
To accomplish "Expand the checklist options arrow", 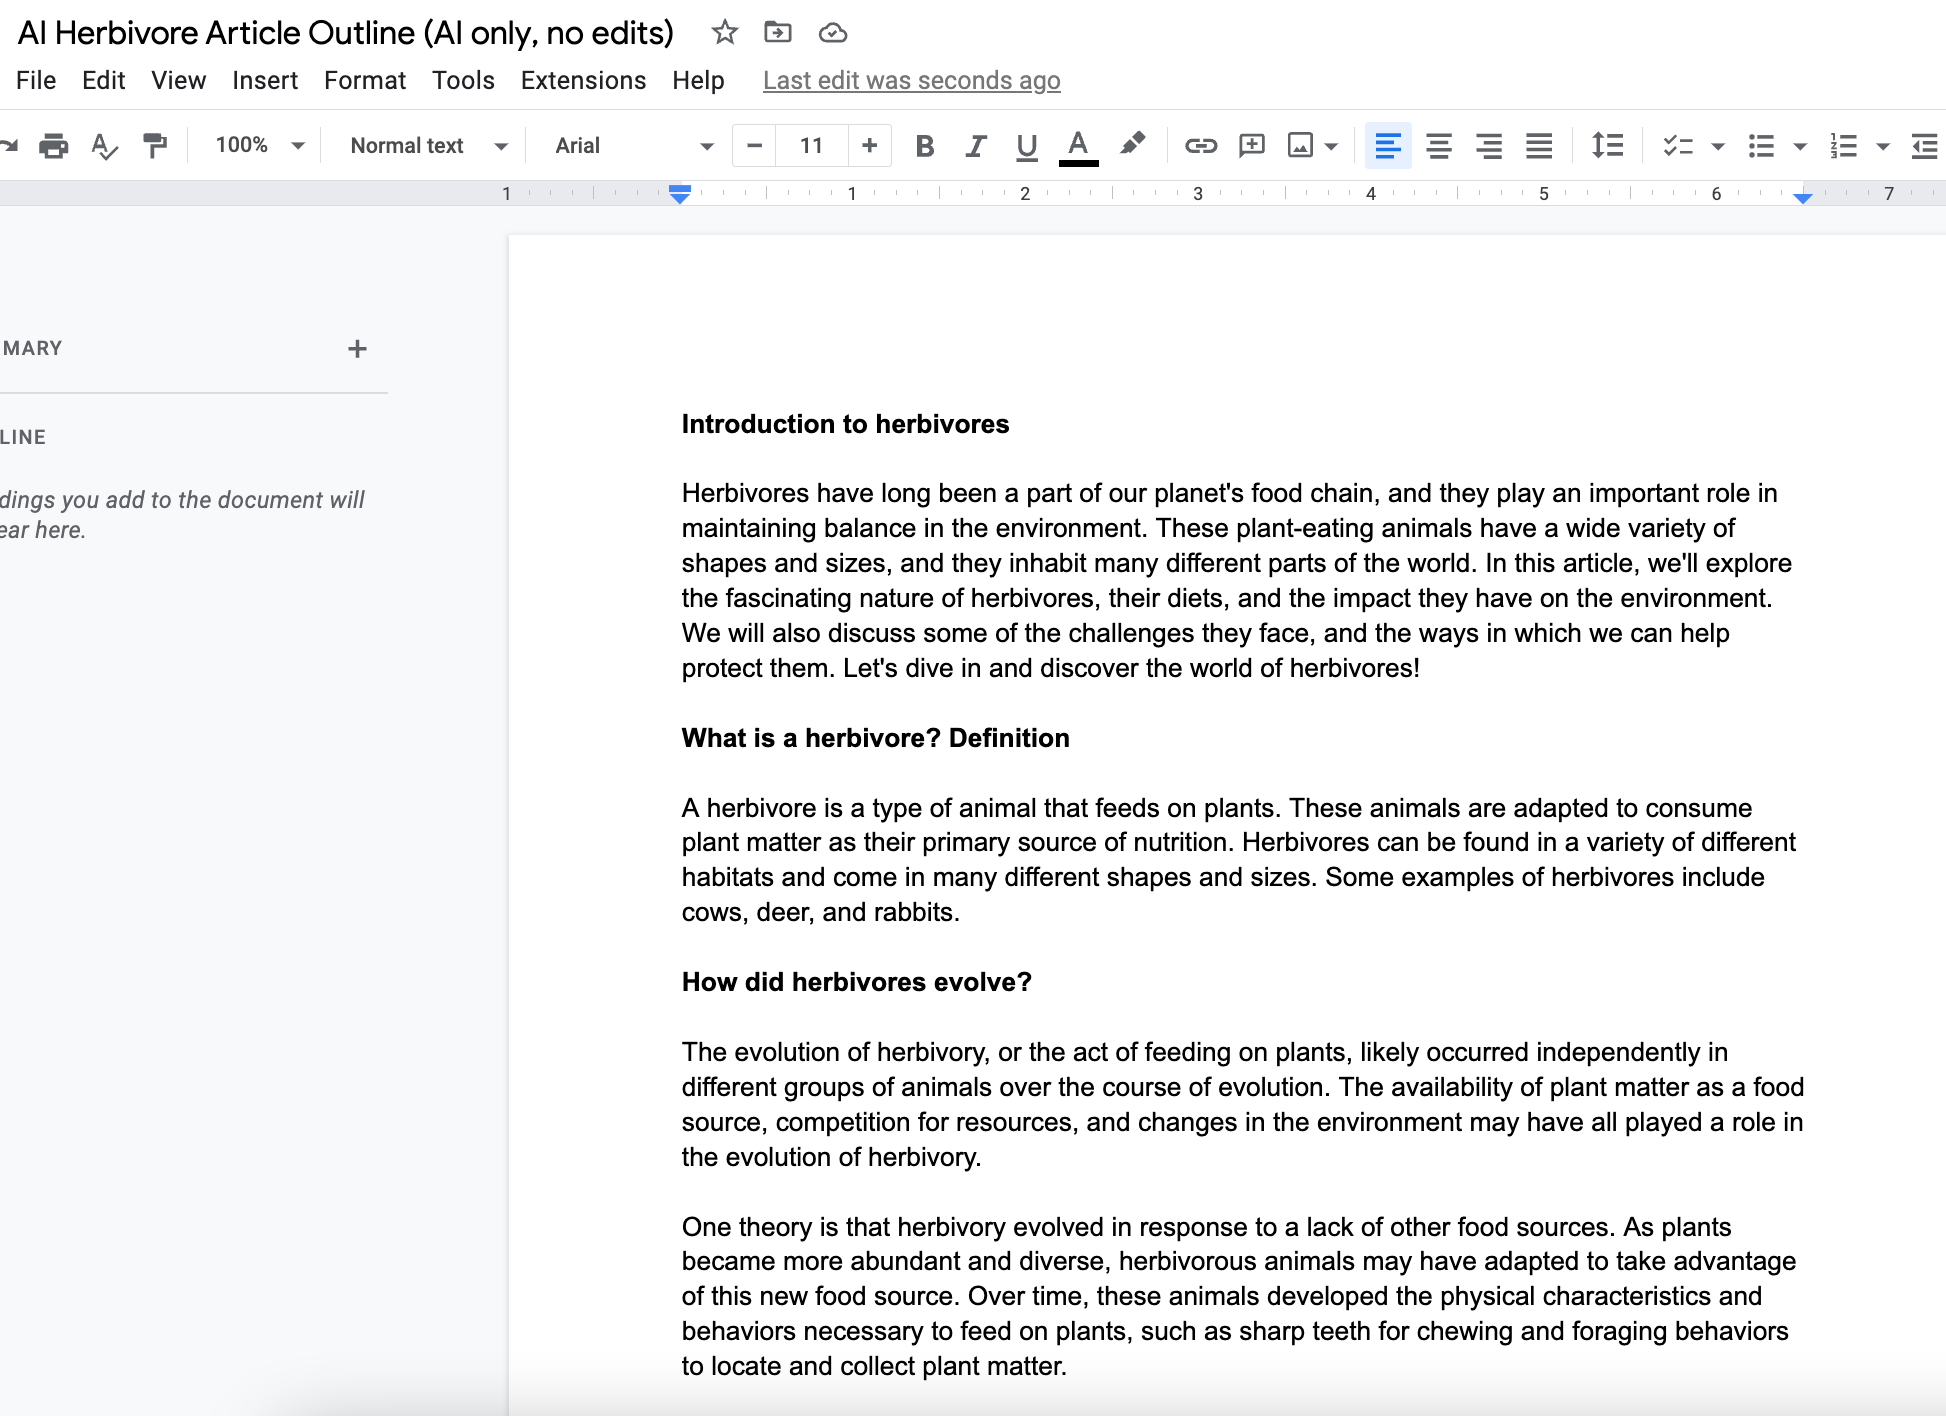I will [x=1718, y=147].
